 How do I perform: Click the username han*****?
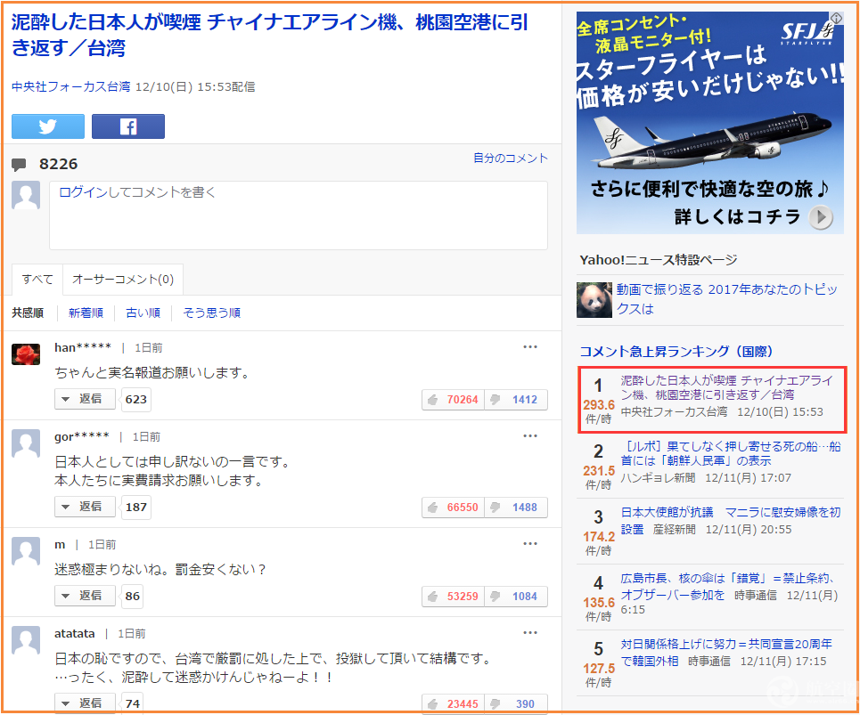[x=83, y=348]
